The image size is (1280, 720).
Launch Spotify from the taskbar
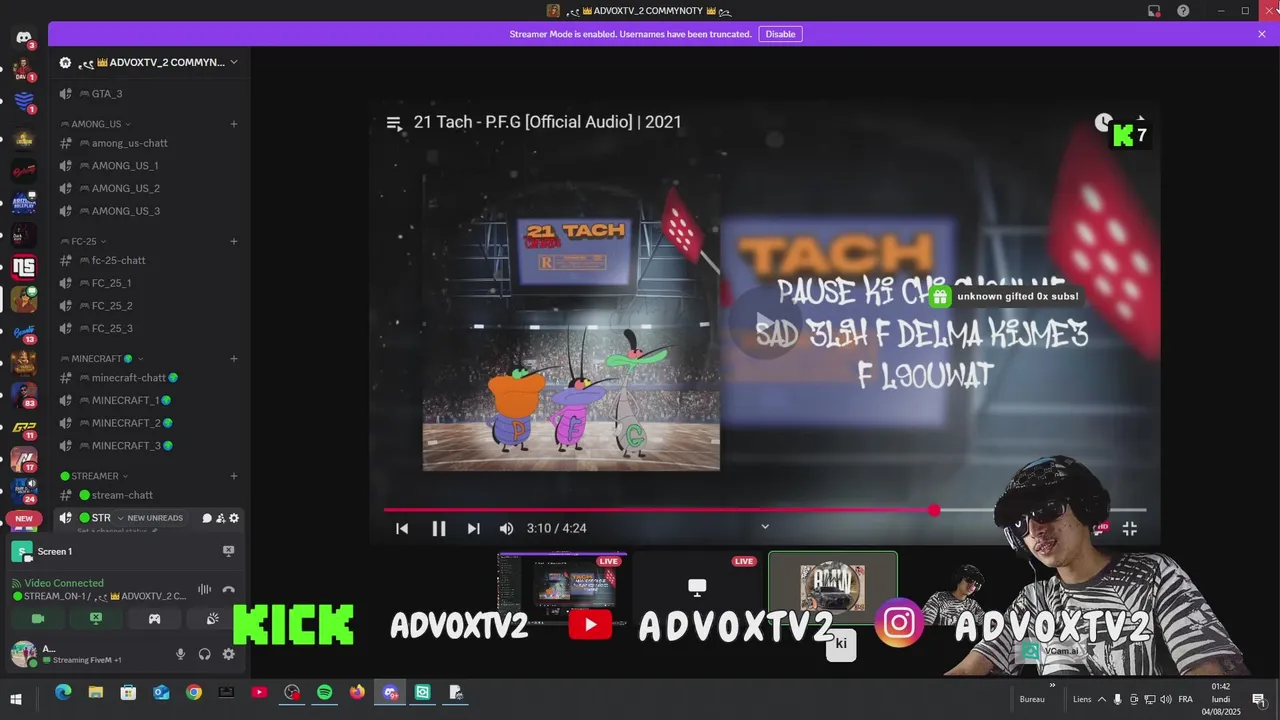[x=325, y=692]
